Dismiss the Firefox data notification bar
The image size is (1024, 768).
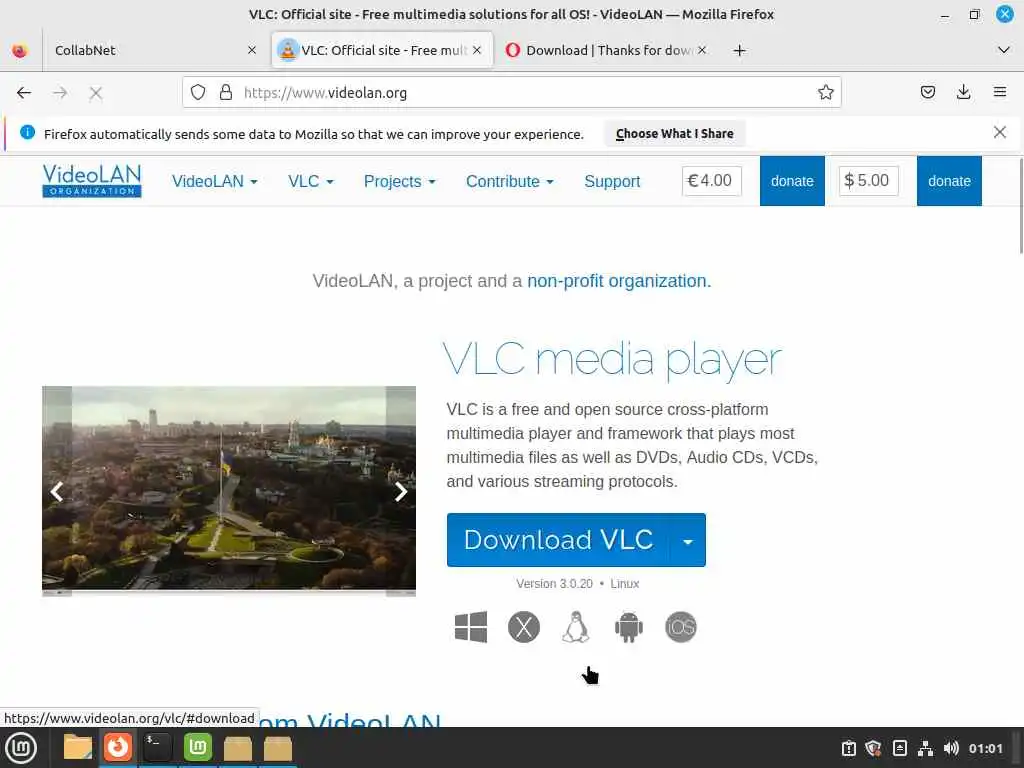(999, 133)
